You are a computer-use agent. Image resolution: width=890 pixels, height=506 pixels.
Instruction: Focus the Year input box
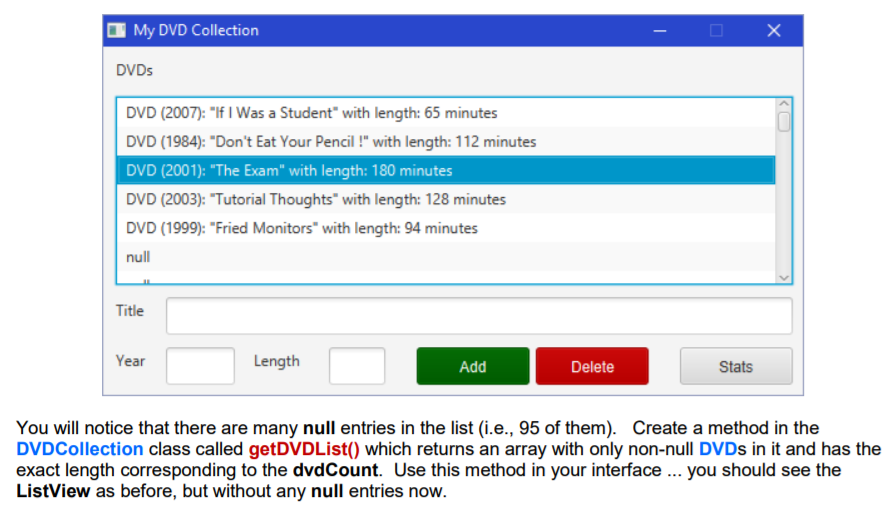coord(200,366)
